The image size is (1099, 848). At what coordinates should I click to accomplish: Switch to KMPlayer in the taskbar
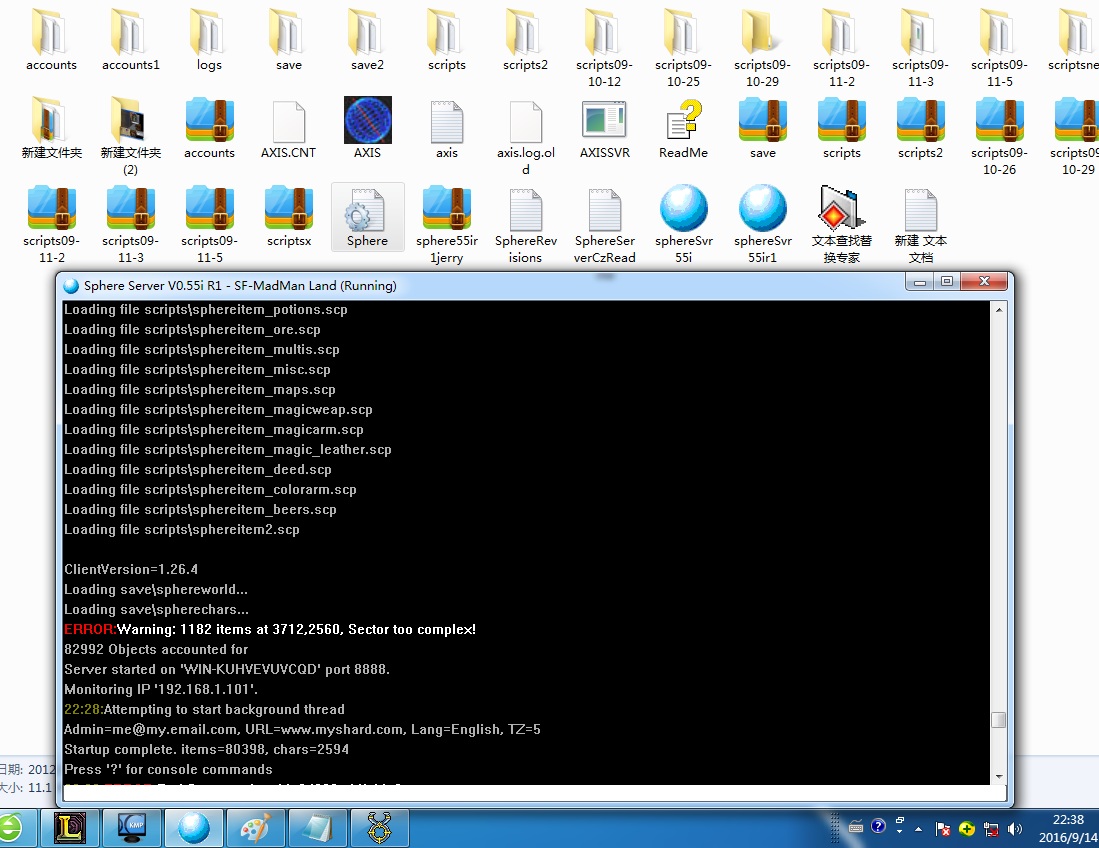coord(132,828)
